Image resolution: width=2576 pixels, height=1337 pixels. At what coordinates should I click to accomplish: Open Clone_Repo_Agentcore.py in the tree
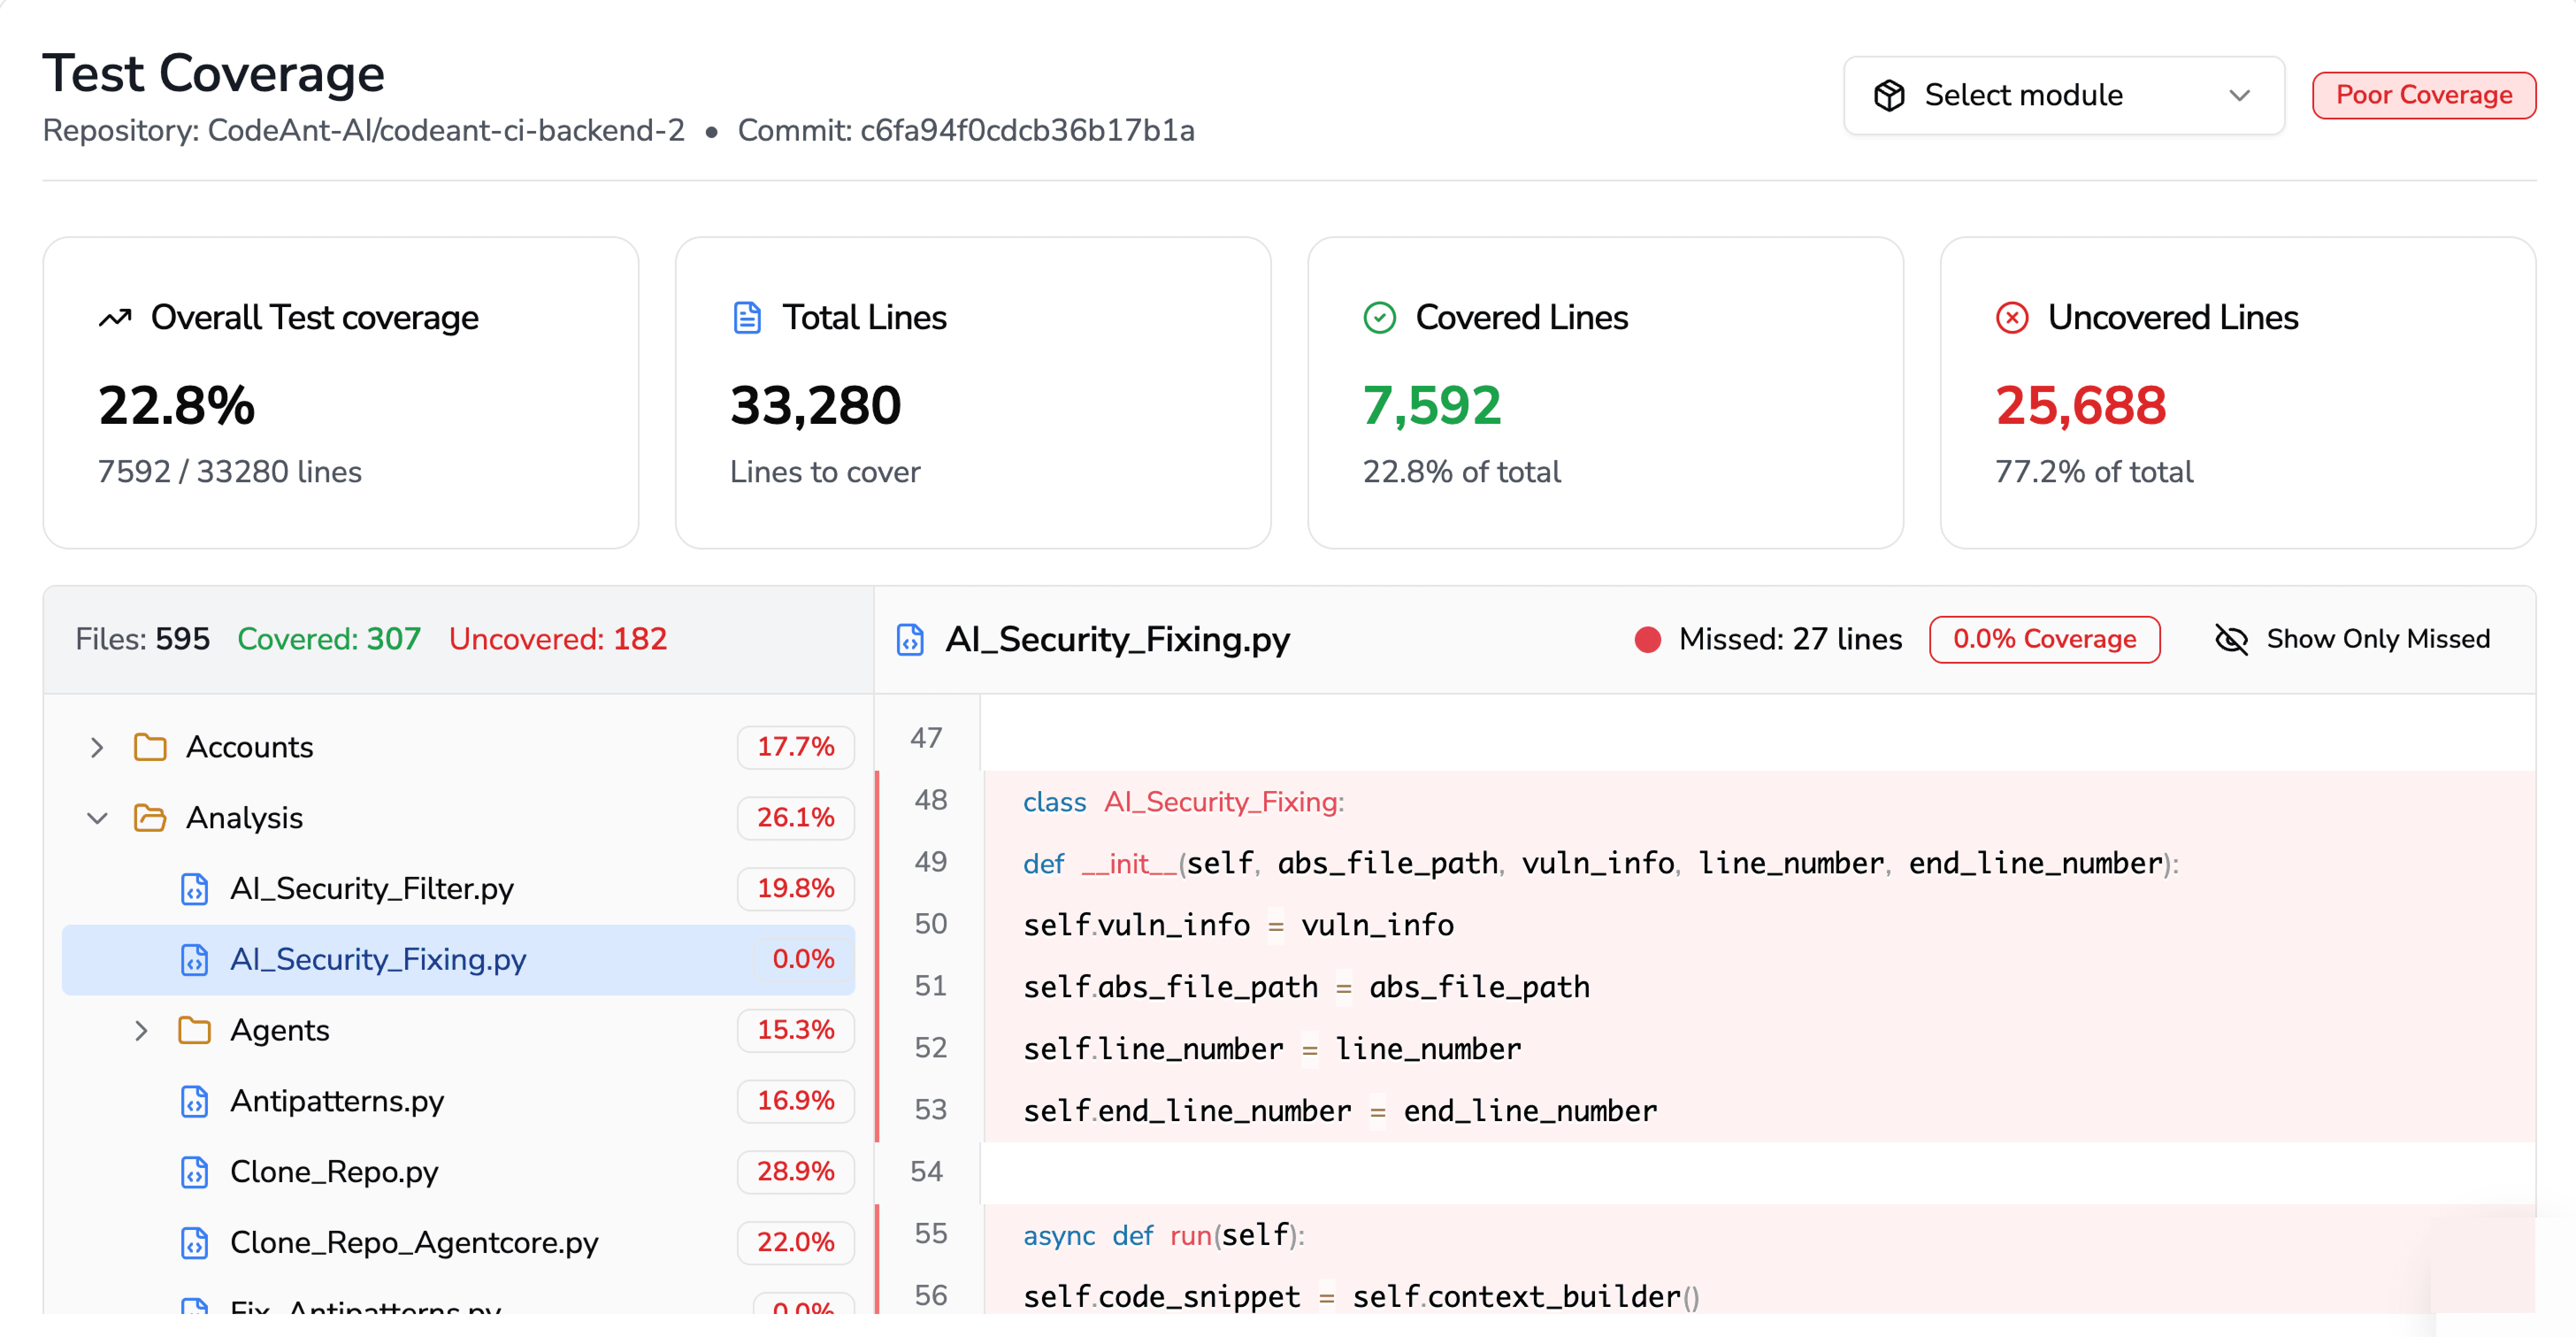[x=458, y=1243]
